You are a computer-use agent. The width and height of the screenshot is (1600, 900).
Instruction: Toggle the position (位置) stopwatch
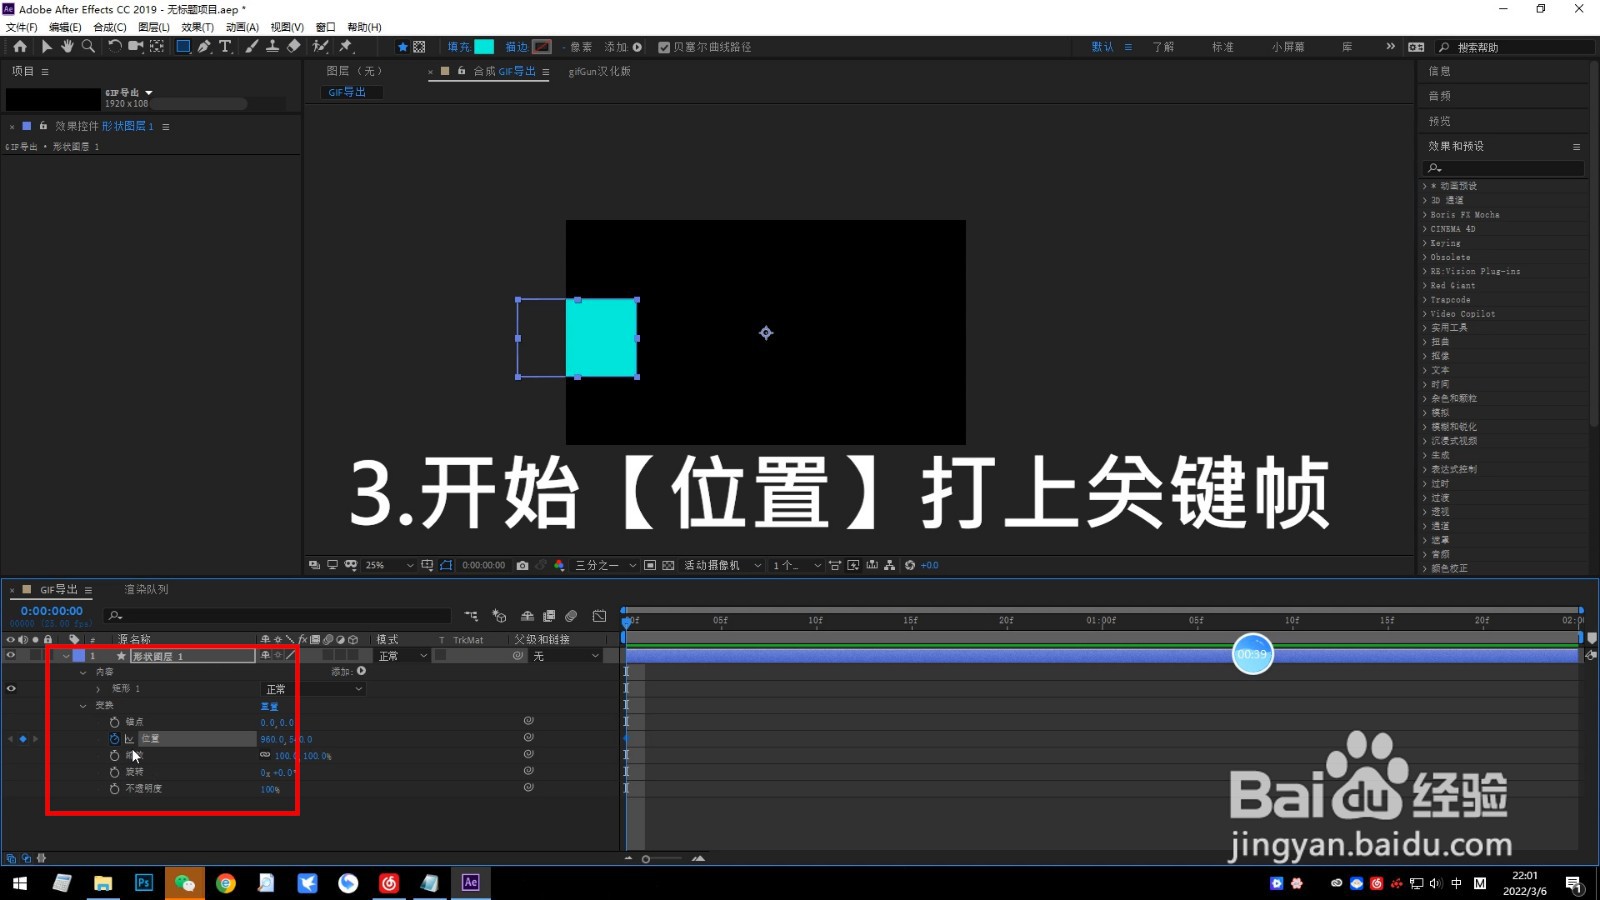coord(114,739)
